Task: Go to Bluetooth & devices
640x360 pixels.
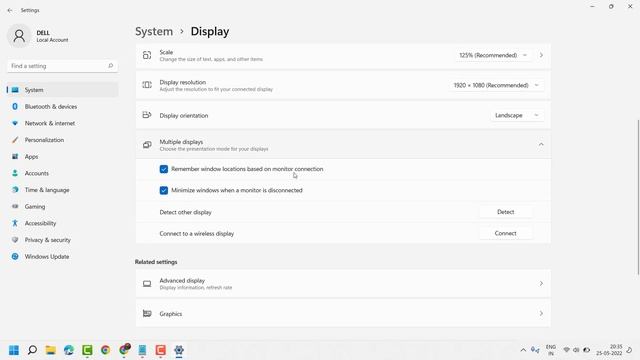Action: [62, 107]
